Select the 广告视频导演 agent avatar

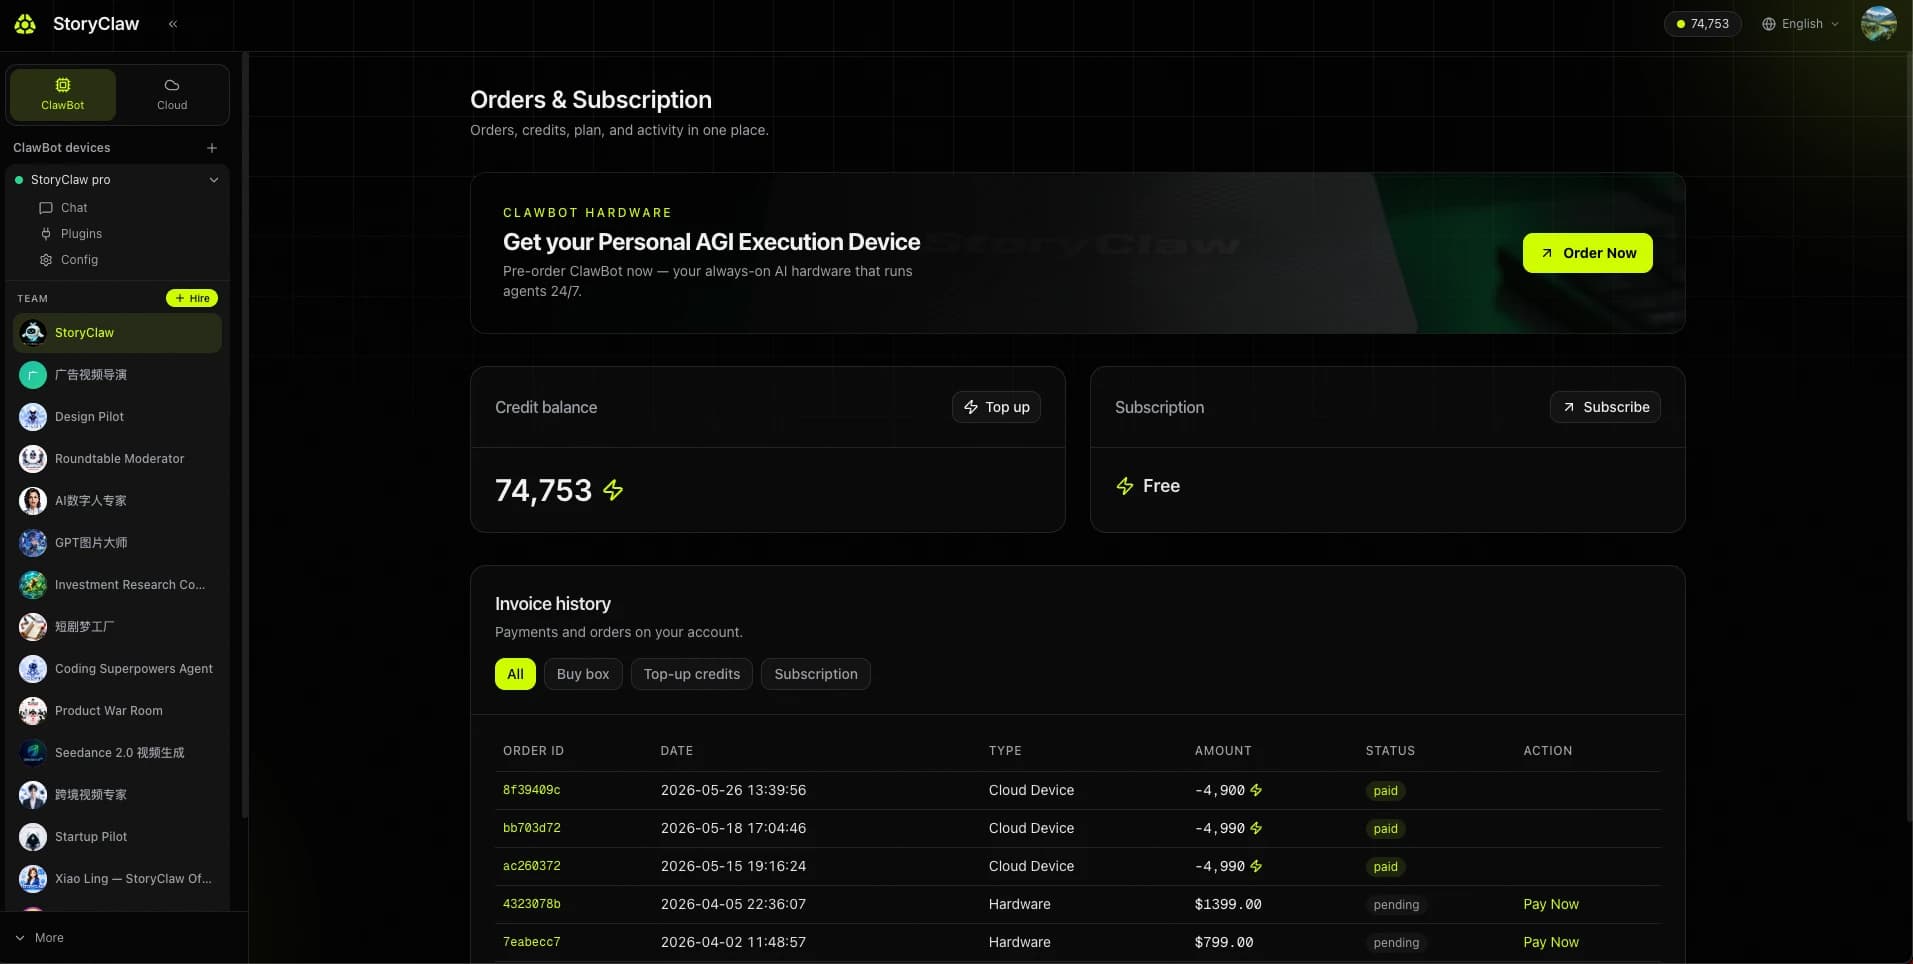tap(33, 375)
